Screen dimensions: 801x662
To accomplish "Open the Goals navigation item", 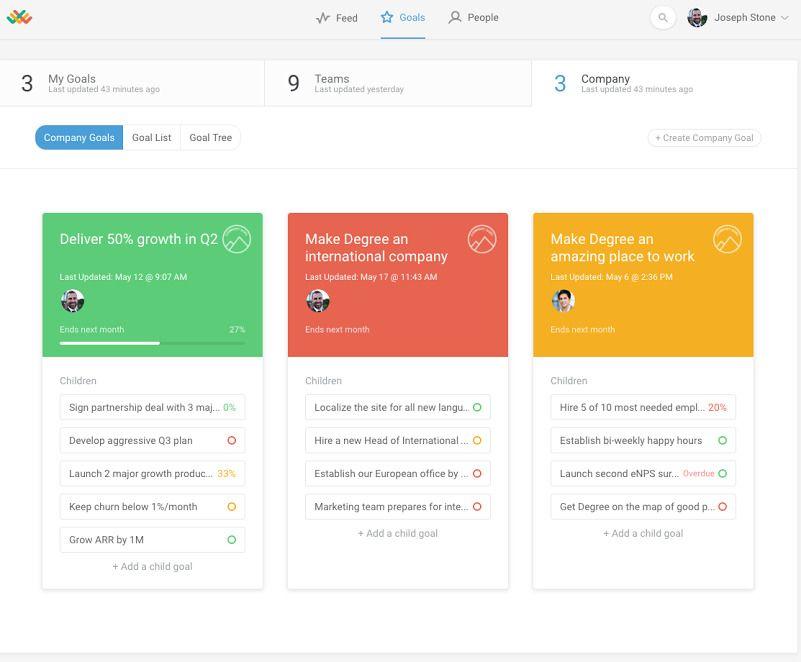I will [x=403, y=18].
